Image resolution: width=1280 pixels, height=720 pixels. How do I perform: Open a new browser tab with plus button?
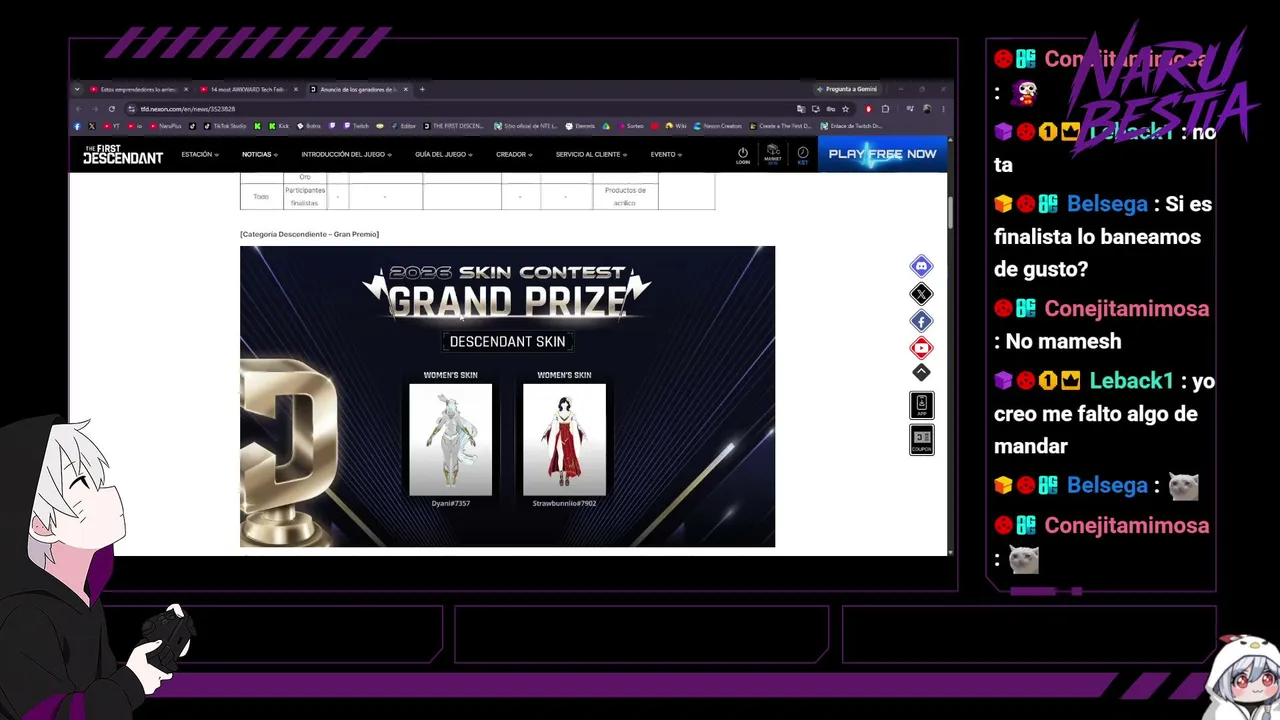tap(422, 89)
